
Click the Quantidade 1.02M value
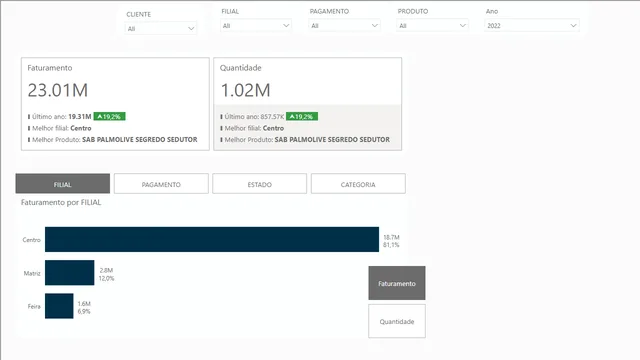click(245, 90)
